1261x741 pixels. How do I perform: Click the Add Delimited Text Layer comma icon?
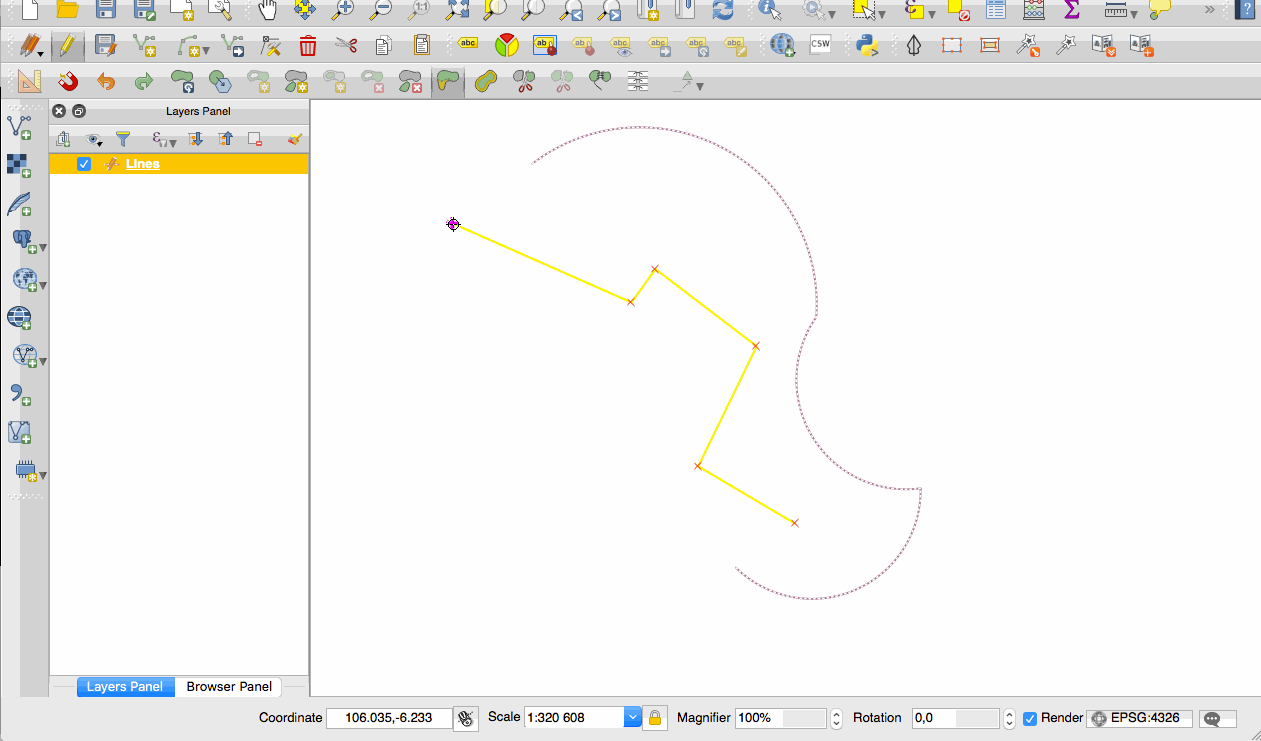click(19, 393)
